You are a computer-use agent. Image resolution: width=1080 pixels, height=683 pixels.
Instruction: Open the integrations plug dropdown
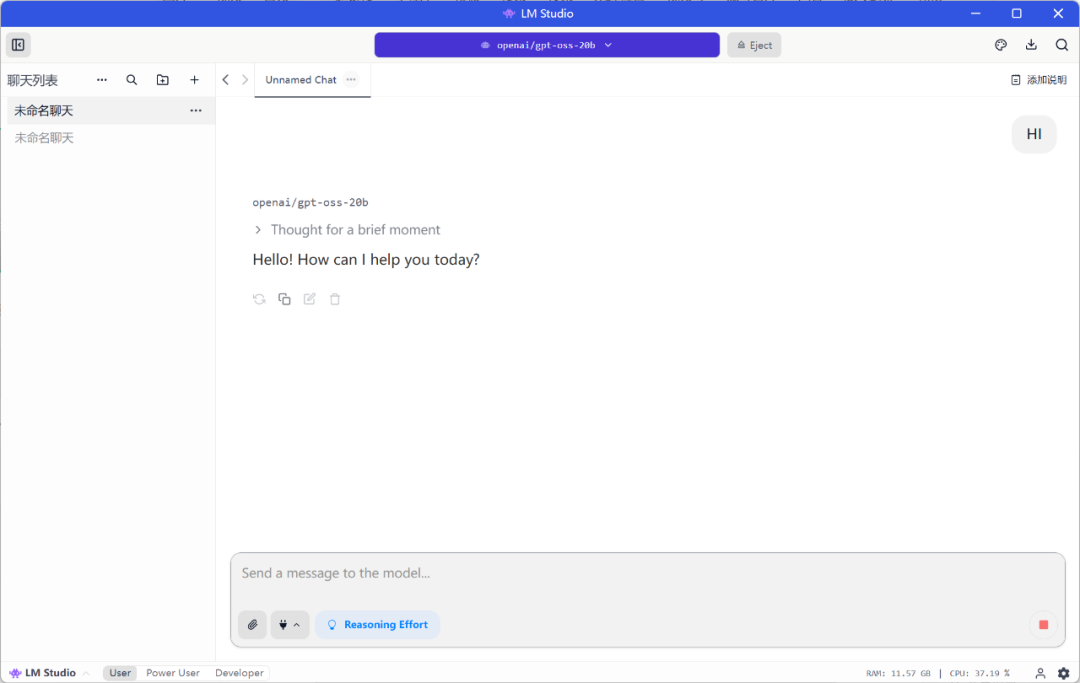point(289,624)
